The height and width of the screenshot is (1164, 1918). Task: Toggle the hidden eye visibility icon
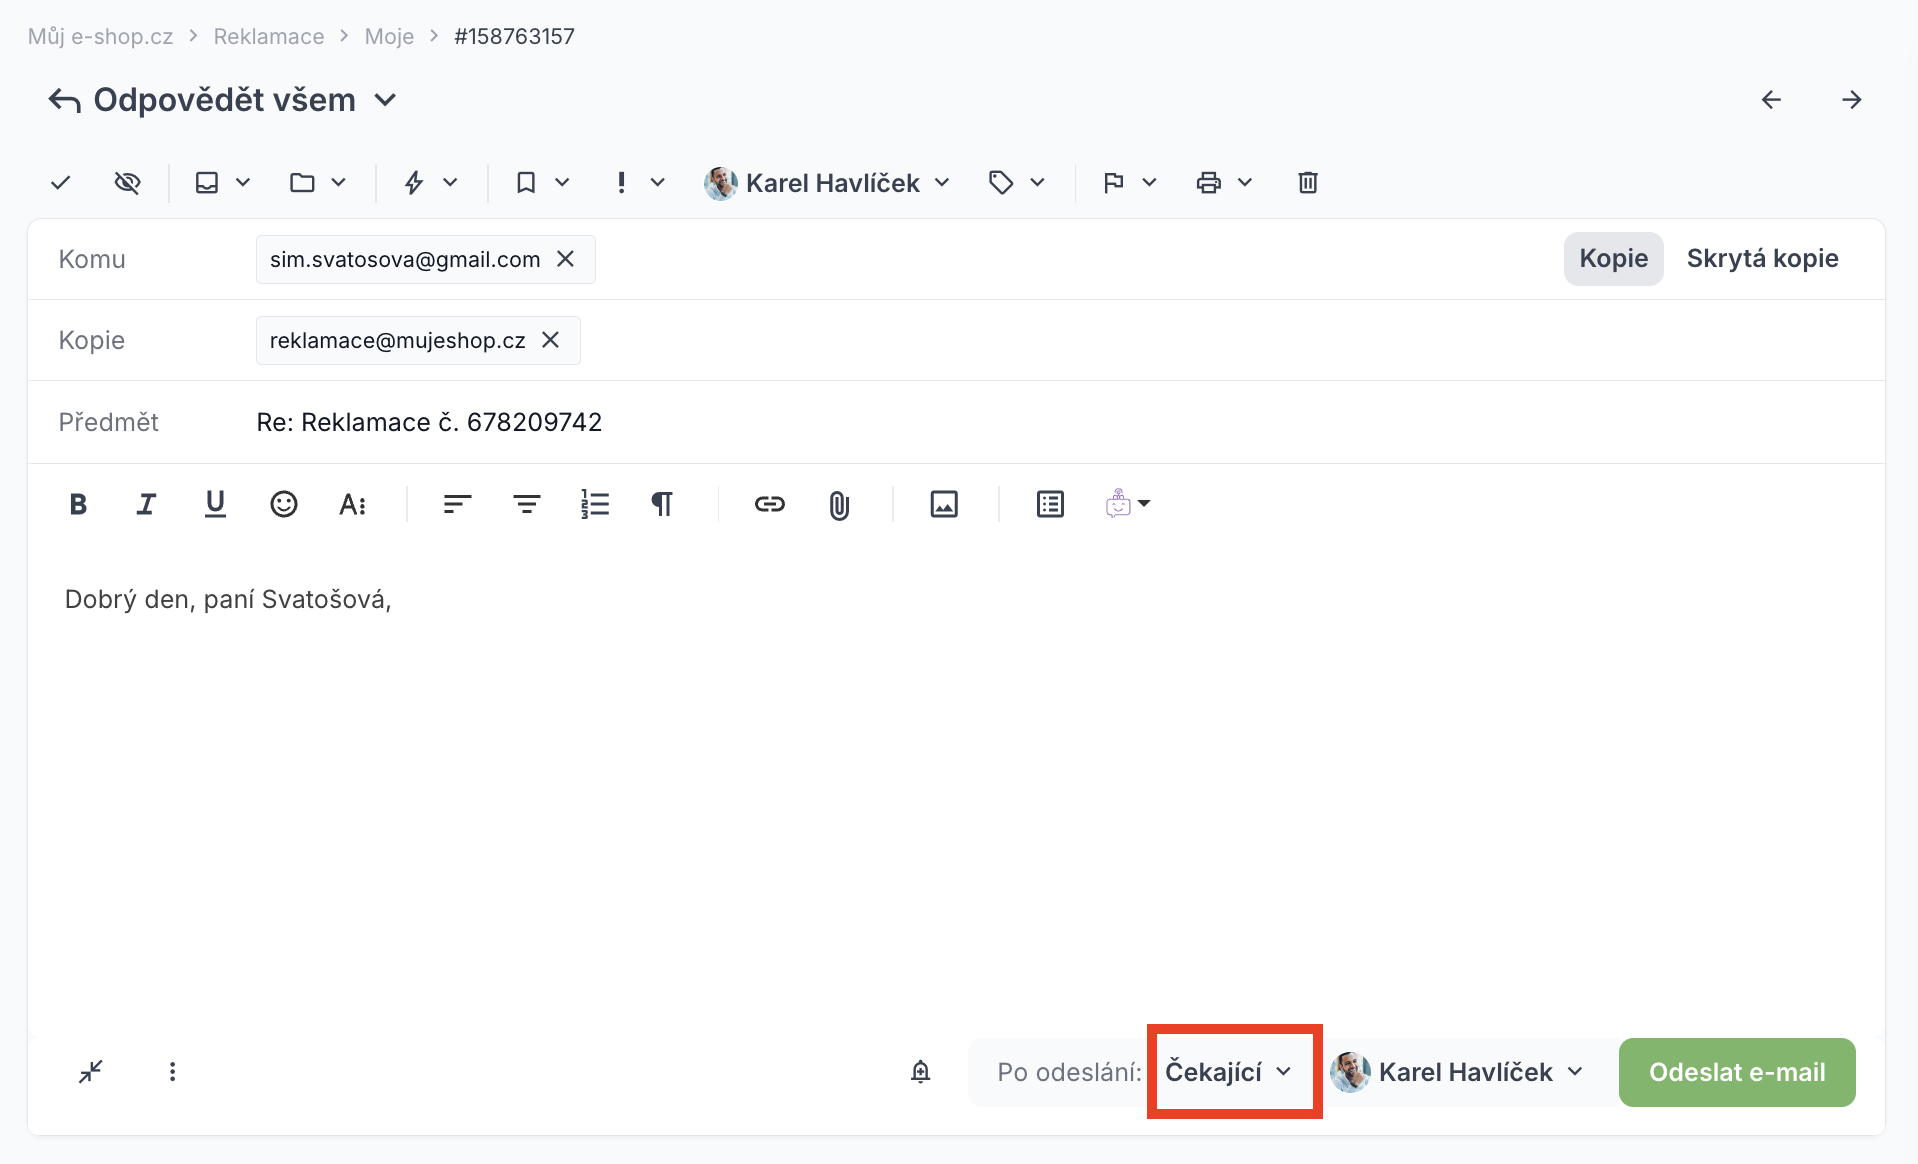point(127,182)
